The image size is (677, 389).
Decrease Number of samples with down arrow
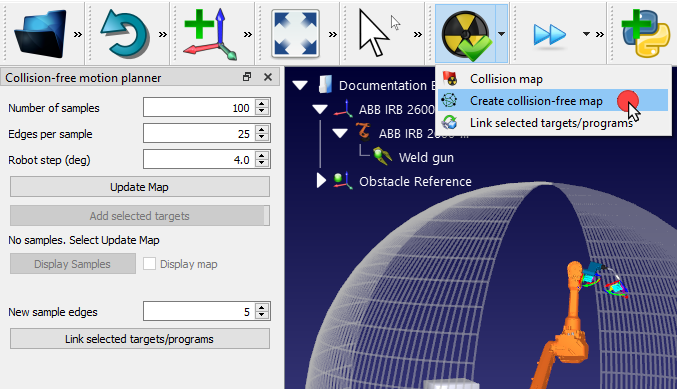click(262, 112)
